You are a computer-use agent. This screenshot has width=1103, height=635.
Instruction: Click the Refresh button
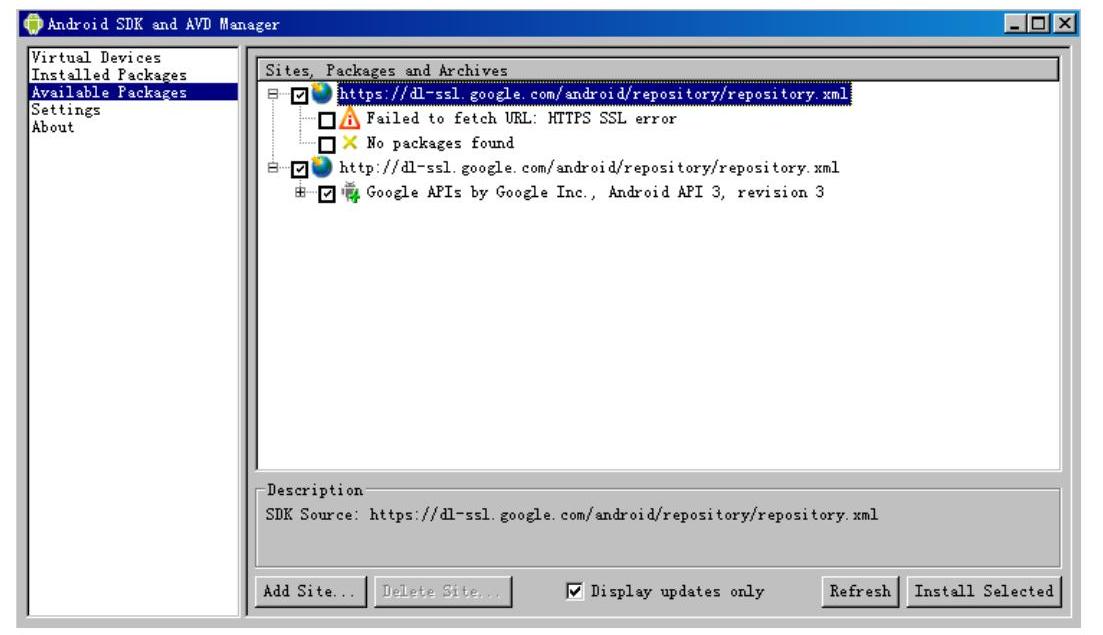860,591
